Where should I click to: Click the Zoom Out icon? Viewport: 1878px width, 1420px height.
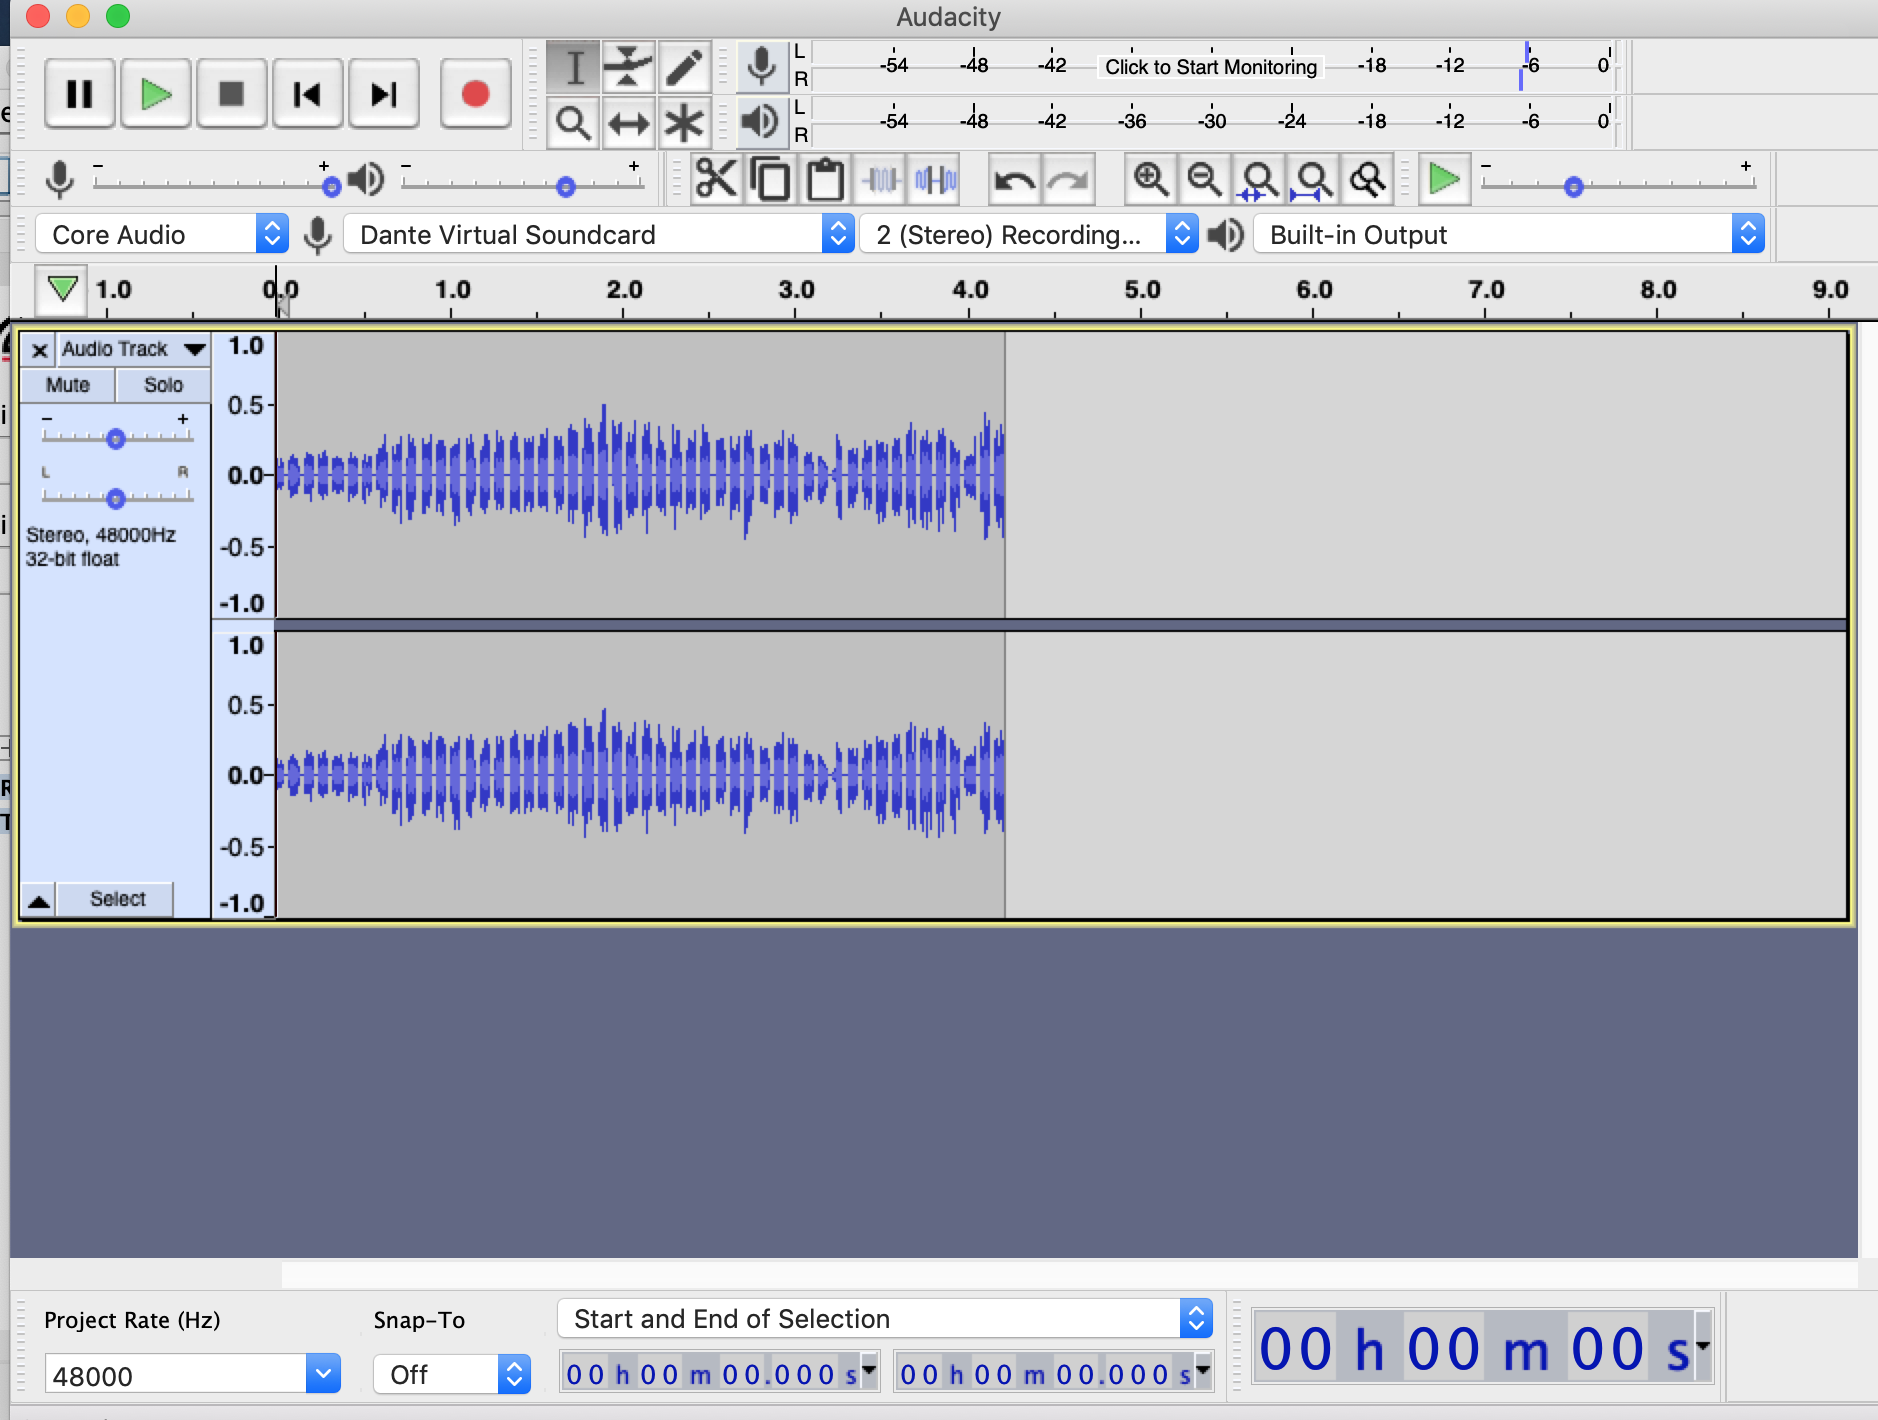1204,180
